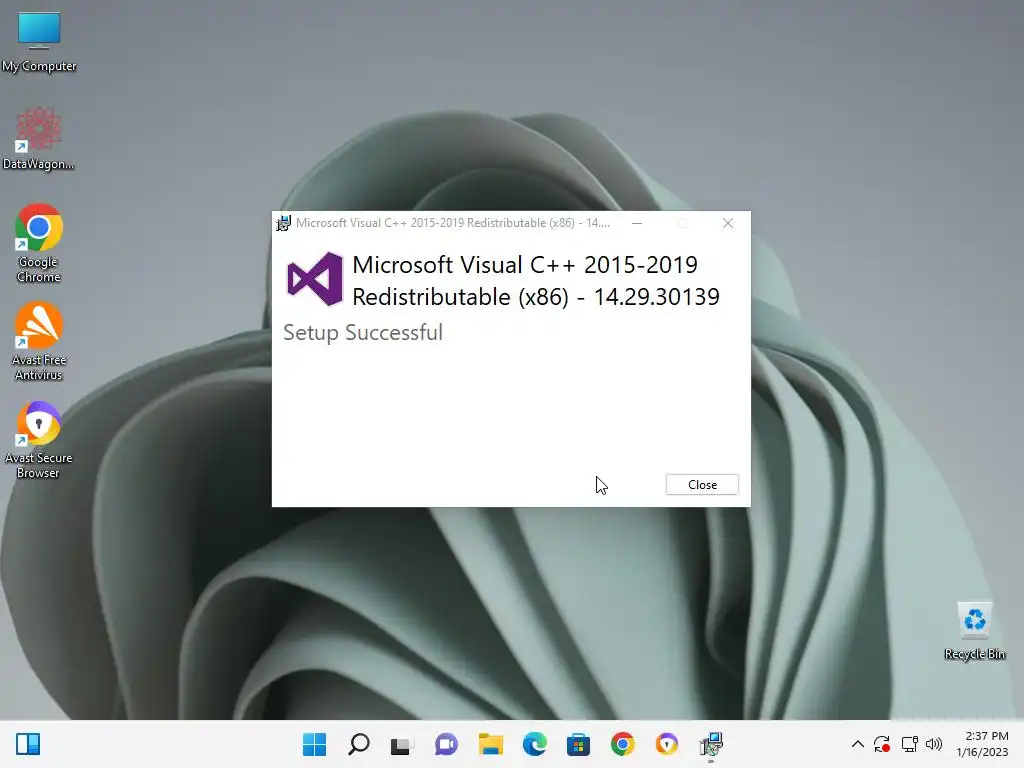
Task: Open taskbar Search
Action: pyautogui.click(x=359, y=744)
